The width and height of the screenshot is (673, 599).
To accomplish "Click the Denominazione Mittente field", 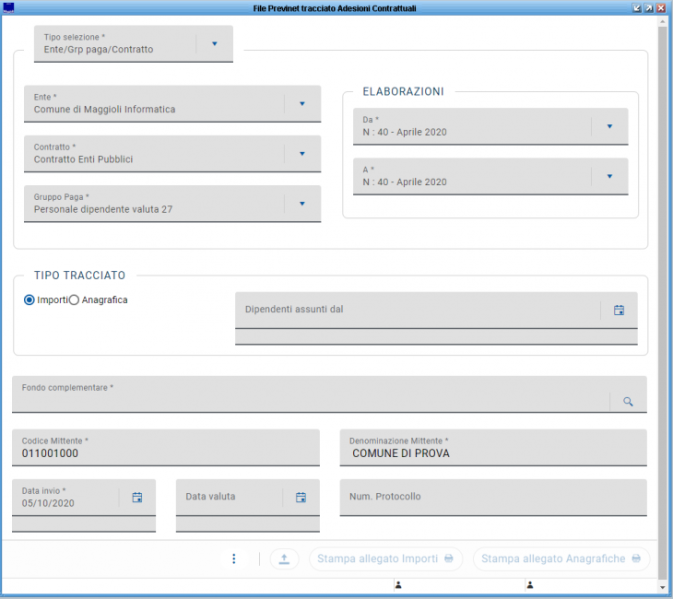I will (x=493, y=448).
